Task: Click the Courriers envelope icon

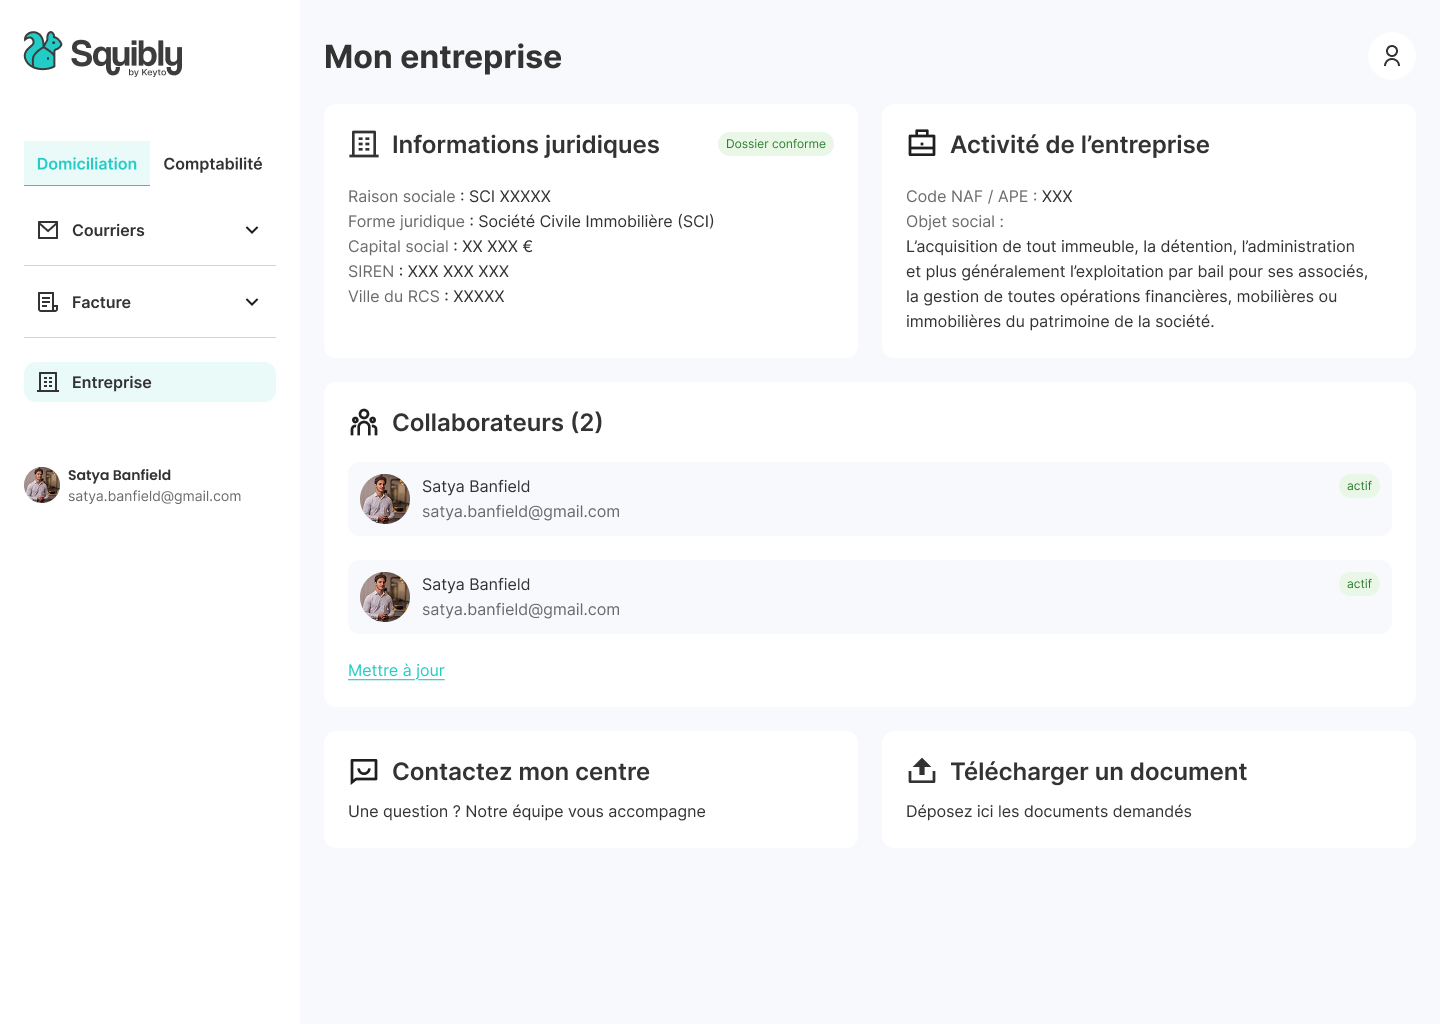Action: pyautogui.click(x=48, y=230)
